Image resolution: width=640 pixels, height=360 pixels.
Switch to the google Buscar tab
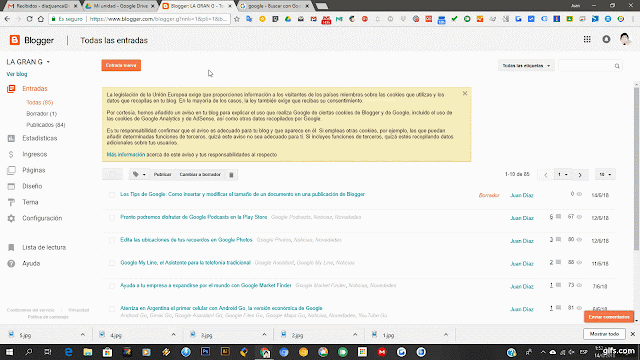tap(275, 6)
